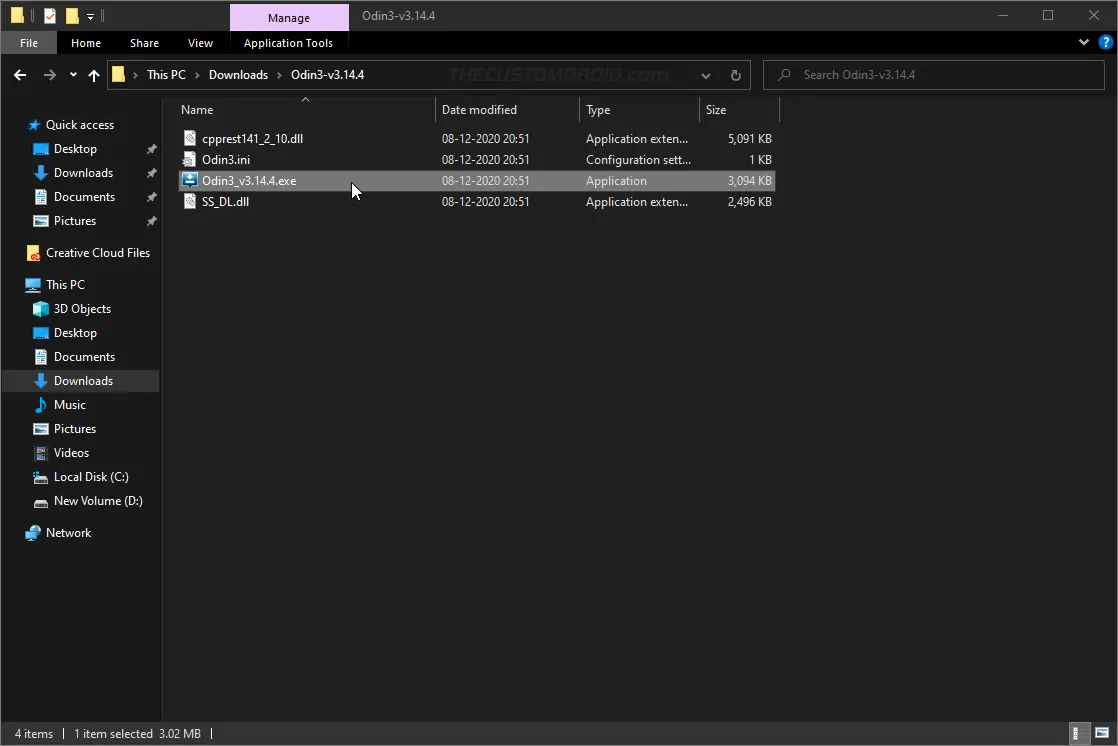Viewport: 1118px width, 746px height.
Task: Open the Application Tools ribbon tab
Action: (x=289, y=43)
